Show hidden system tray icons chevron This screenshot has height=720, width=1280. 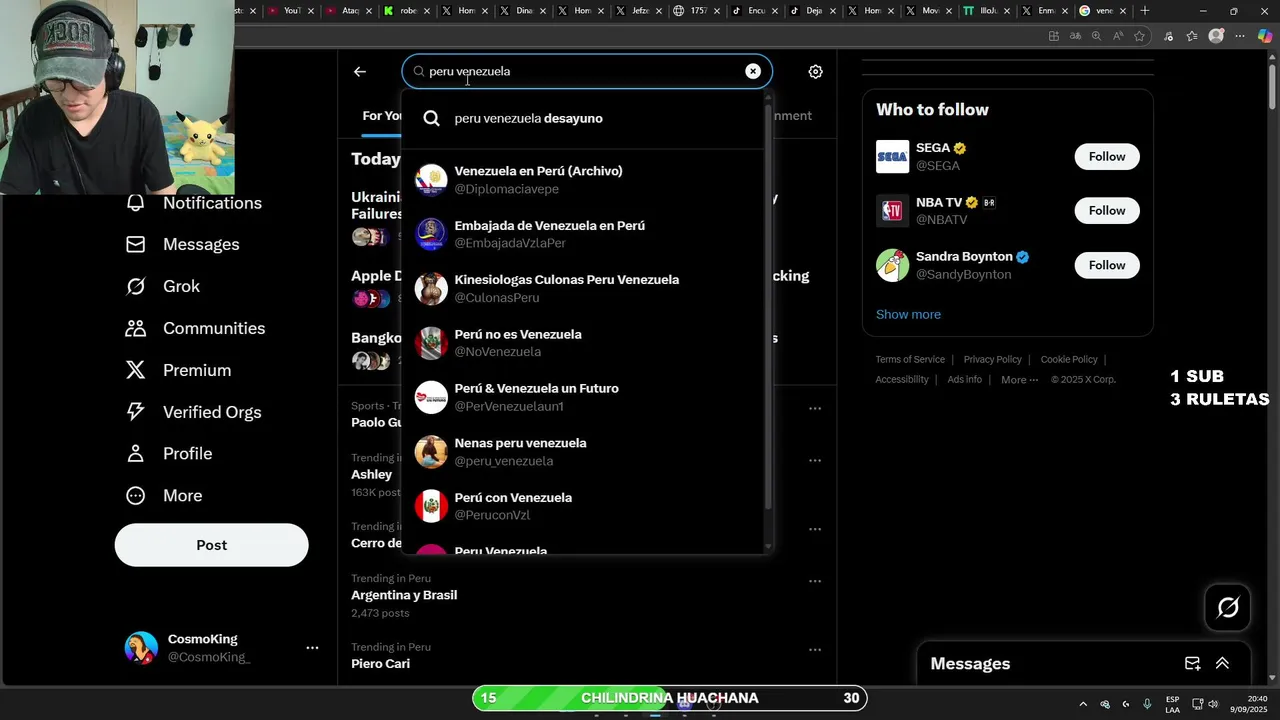click(x=1083, y=704)
